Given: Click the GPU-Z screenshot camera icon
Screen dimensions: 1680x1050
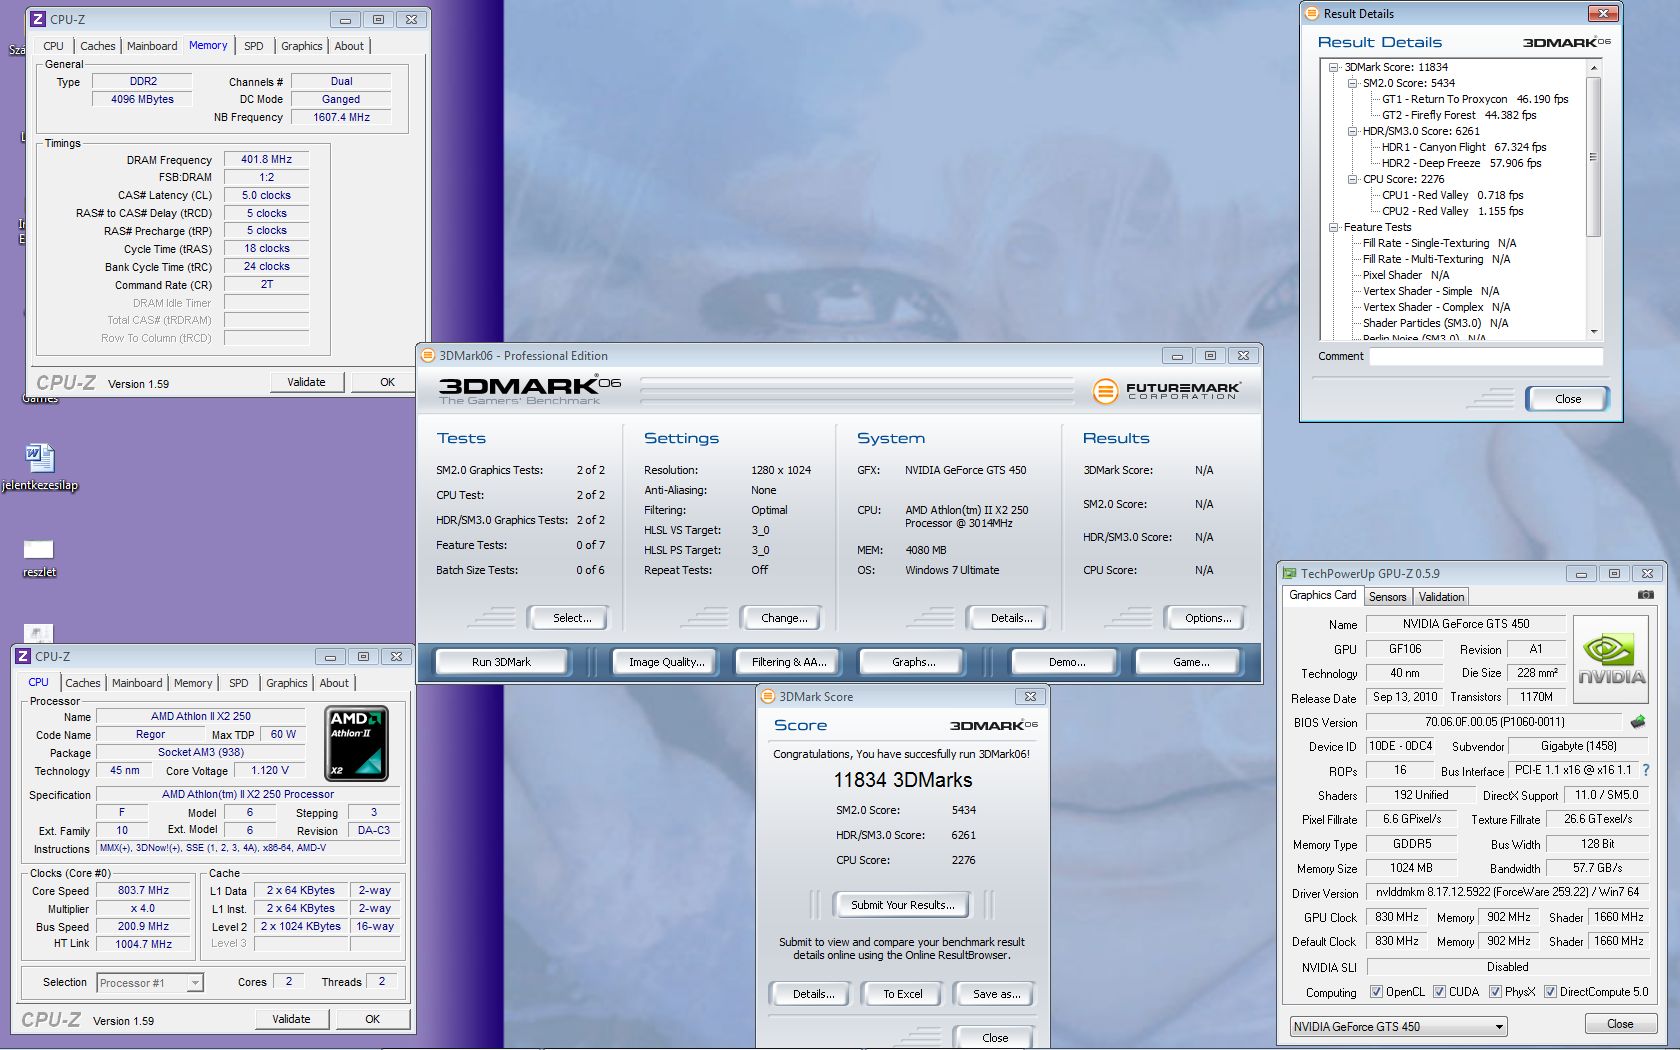Looking at the screenshot, I should (1645, 595).
